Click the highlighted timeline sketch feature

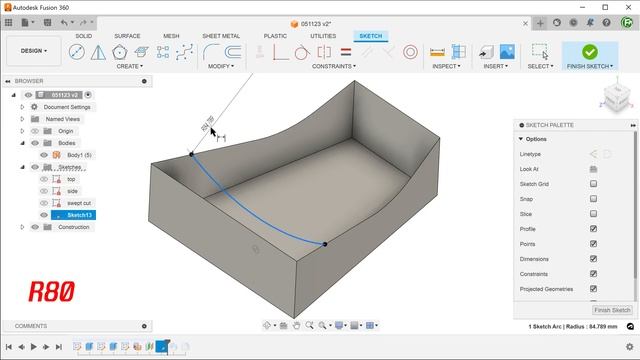click(162, 347)
